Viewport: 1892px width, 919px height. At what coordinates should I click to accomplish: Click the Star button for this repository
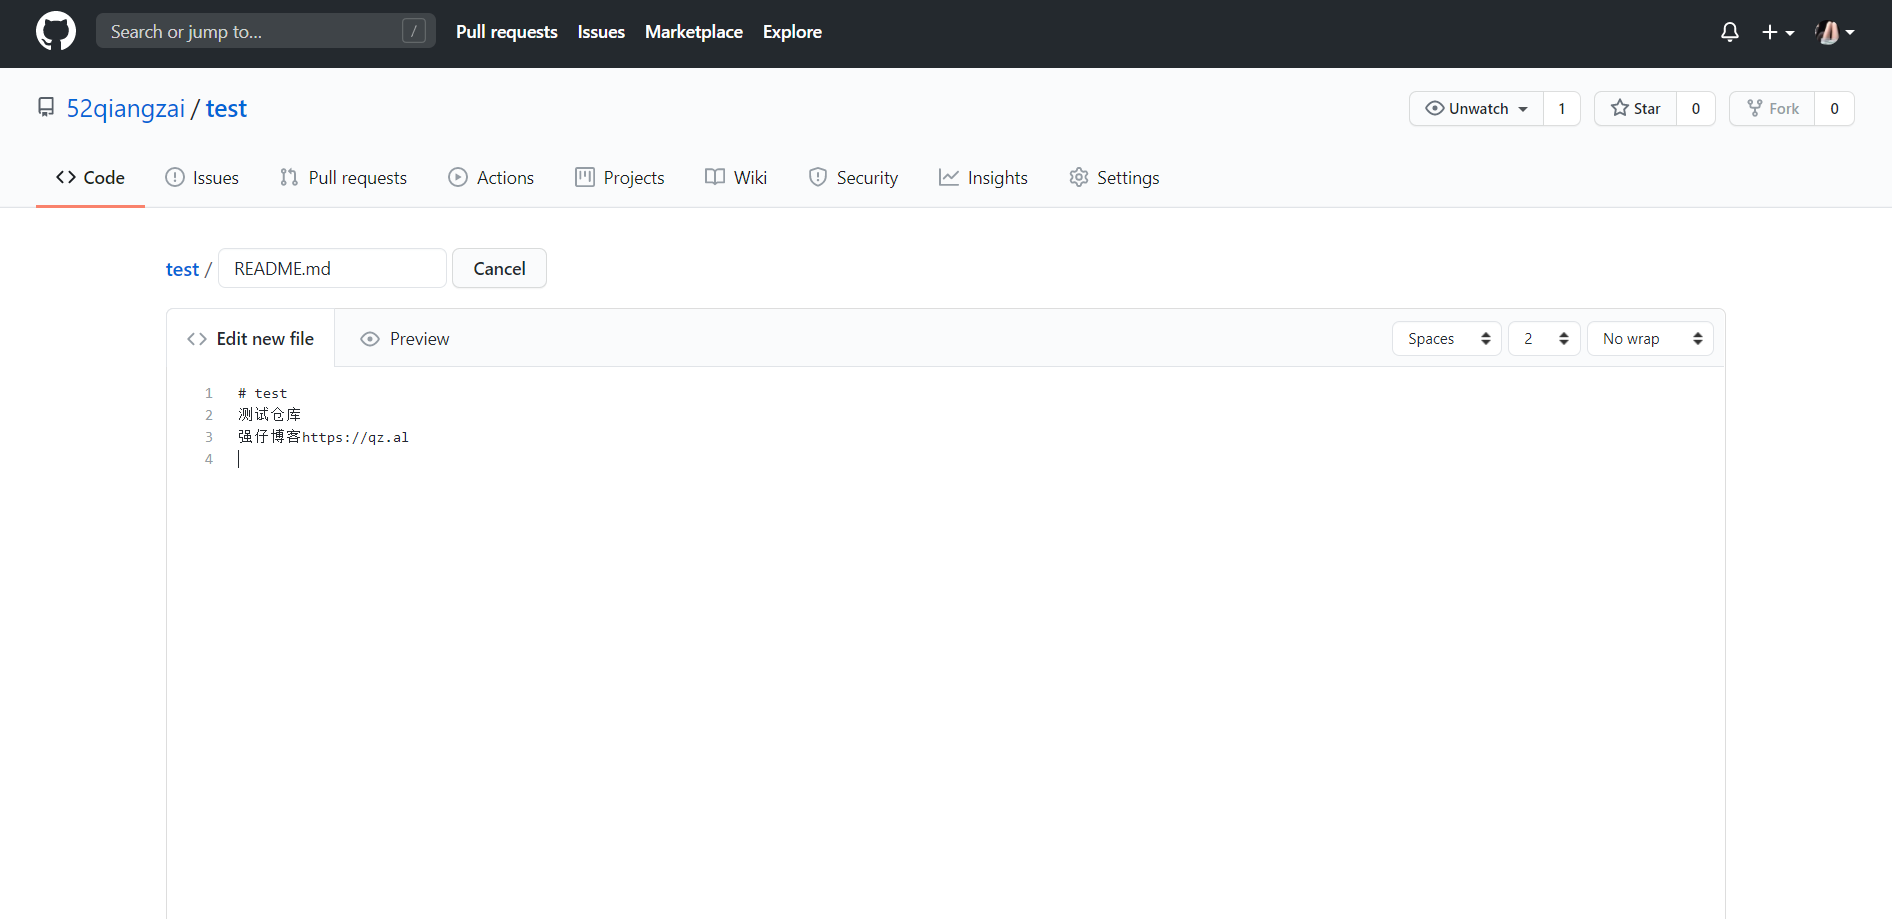[1636, 109]
